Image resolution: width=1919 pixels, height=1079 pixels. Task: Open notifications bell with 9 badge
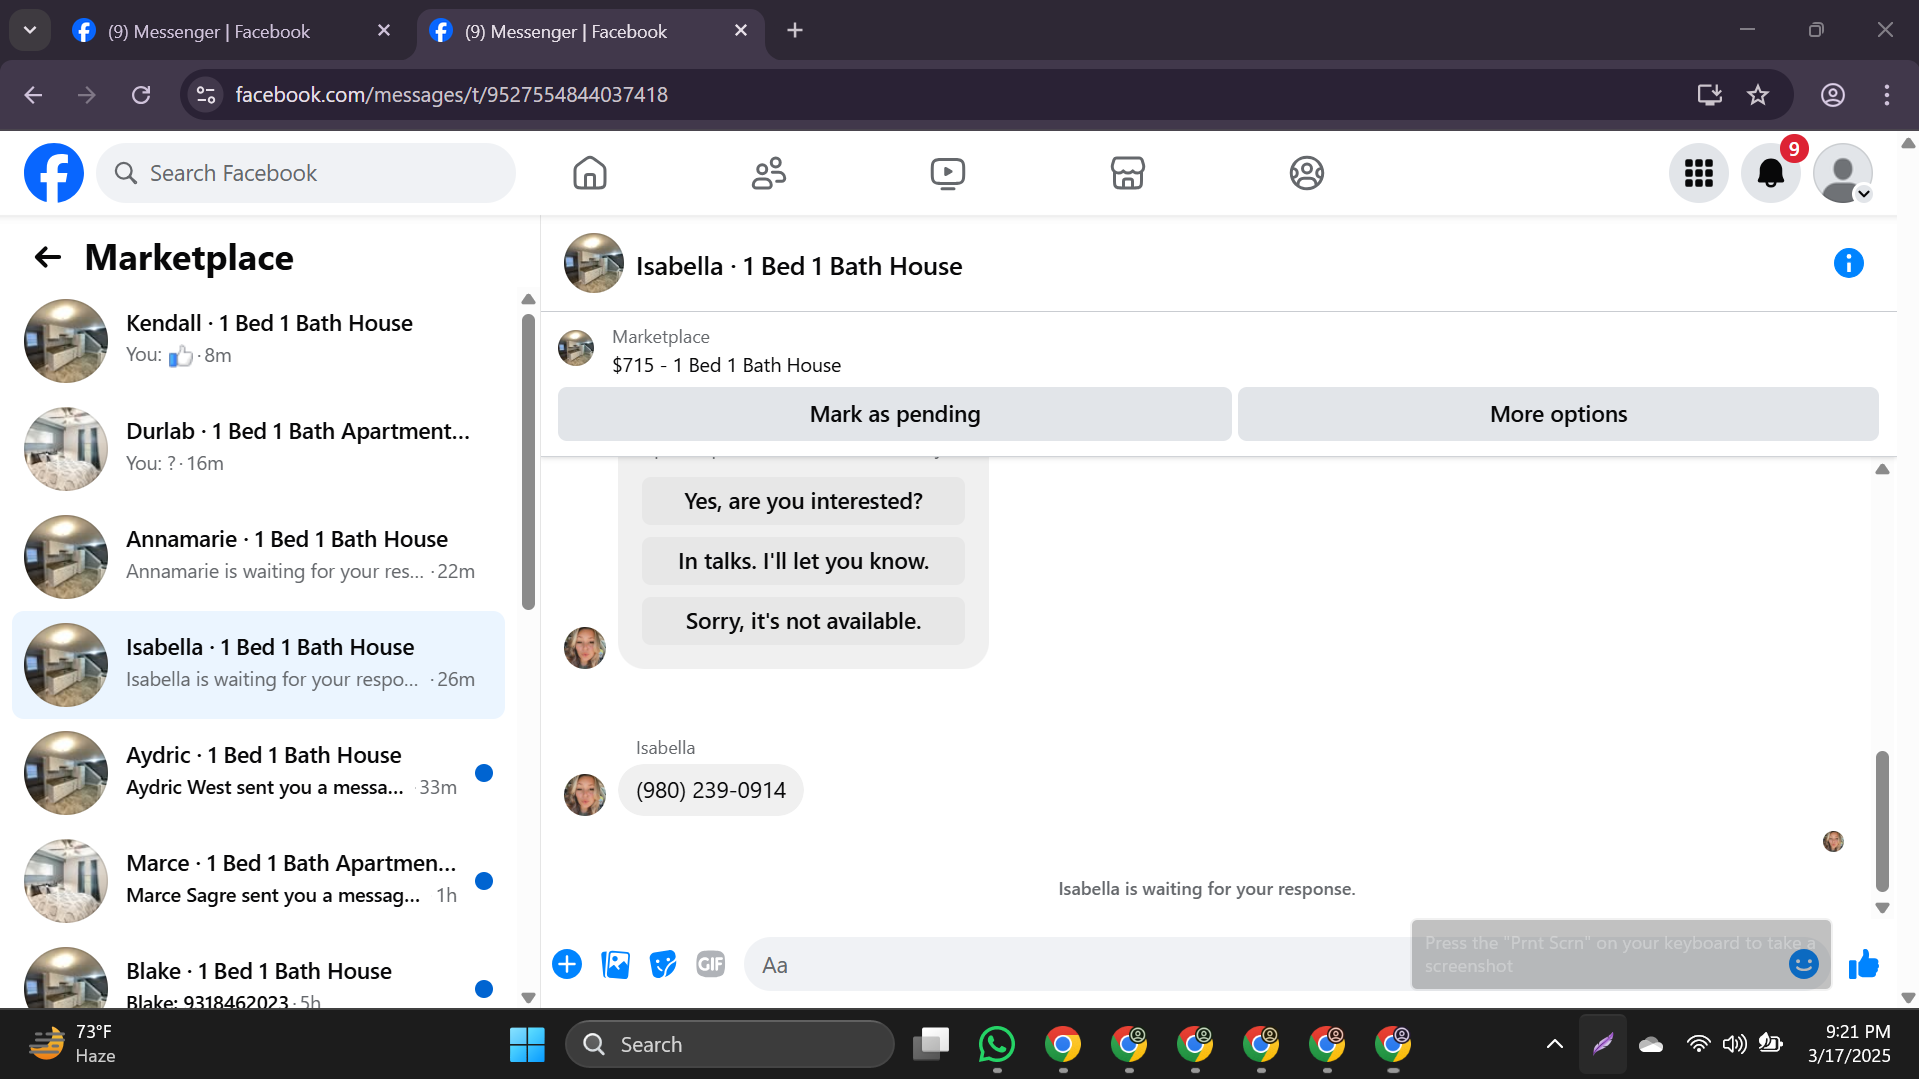pyautogui.click(x=1770, y=173)
